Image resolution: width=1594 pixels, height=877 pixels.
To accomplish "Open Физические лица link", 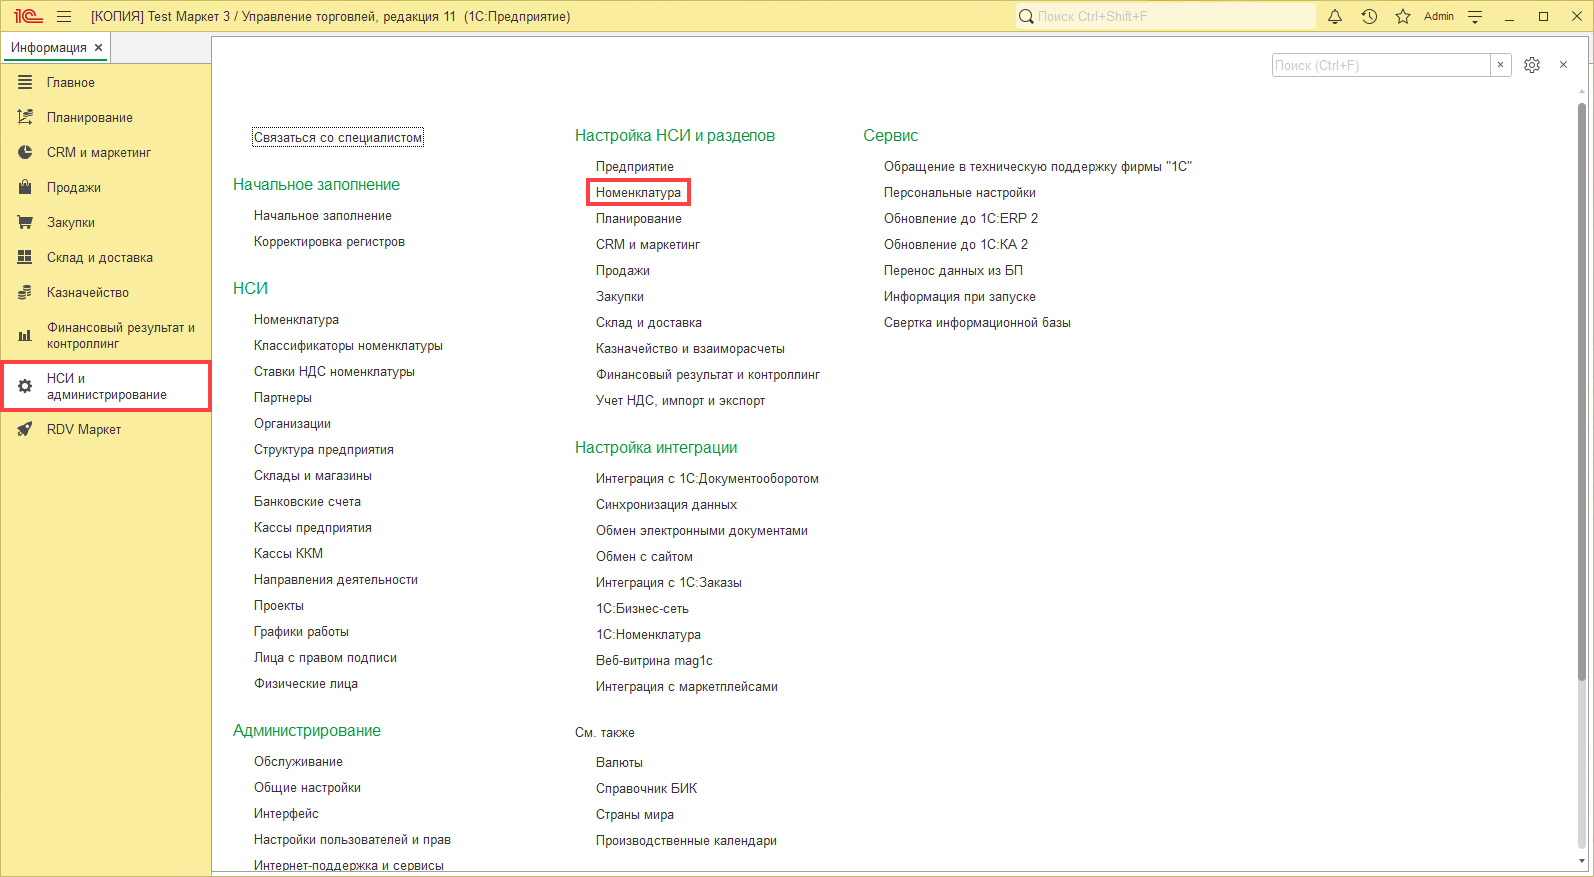I will pos(306,684).
